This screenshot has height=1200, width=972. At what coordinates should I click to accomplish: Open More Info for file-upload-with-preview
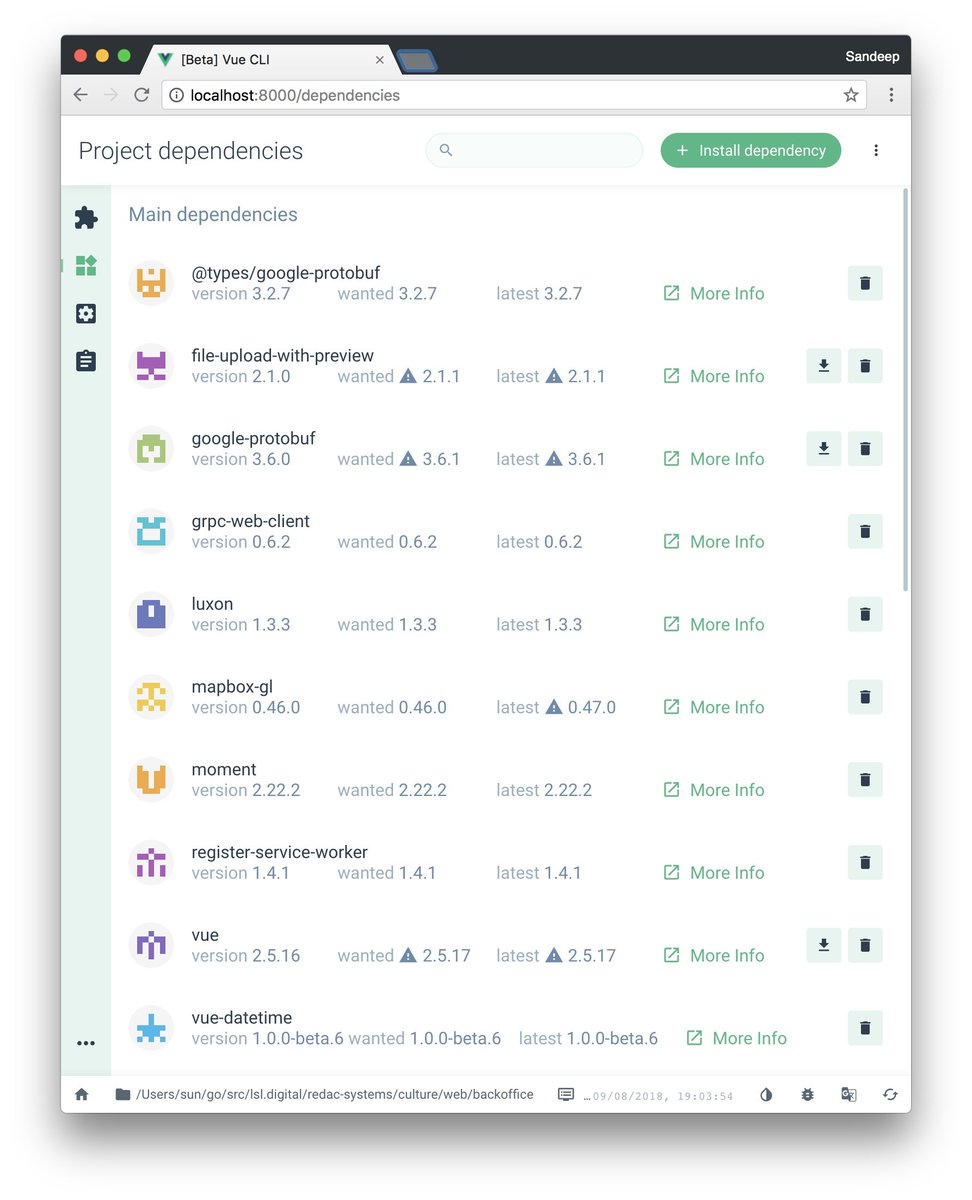pyautogui.click(x=714, y=376)
